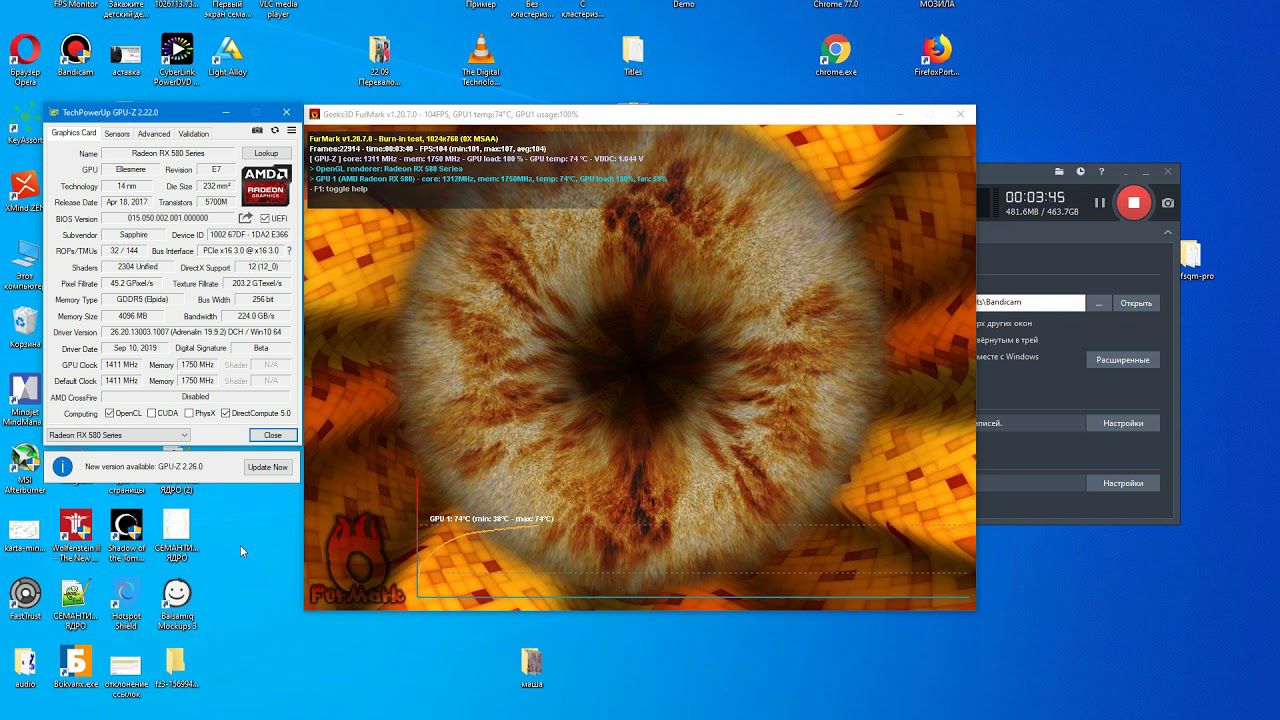Click Bus Interface question mark icon
The image size is (1280, 720).
tap(290, 251)
